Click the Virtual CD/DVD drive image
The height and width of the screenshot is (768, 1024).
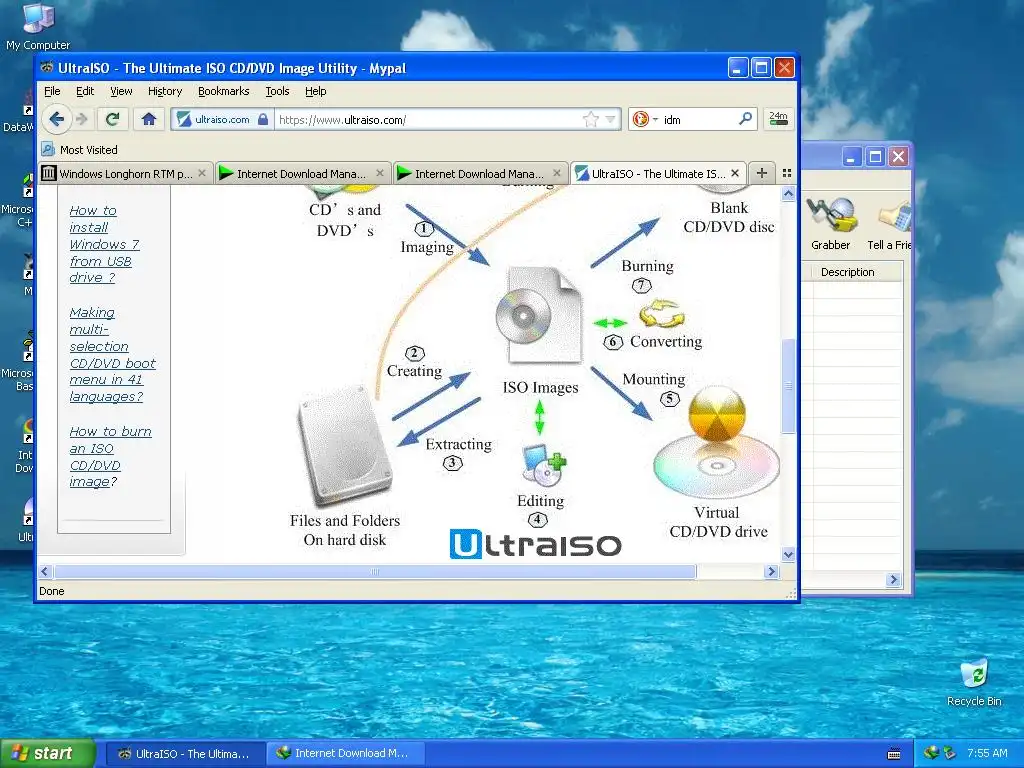coord(716,442)
